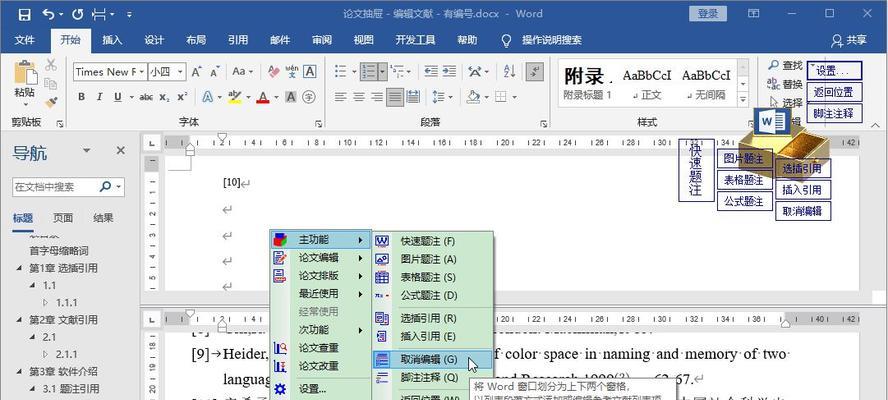The width and height of the screenshot is (888, 400).
Task: Toggle underline formatting
Action: pyautogui.click(x=118, y=97)
